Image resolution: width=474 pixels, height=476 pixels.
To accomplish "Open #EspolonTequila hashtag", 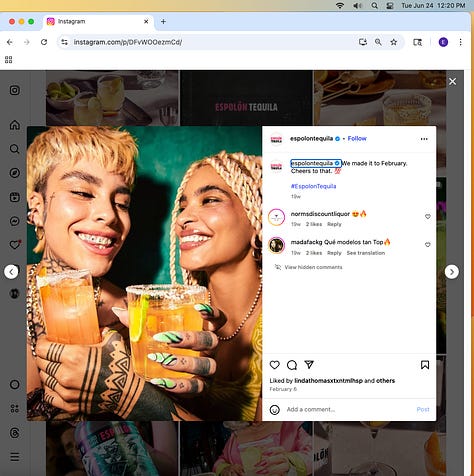I will (x=313, y=186).
